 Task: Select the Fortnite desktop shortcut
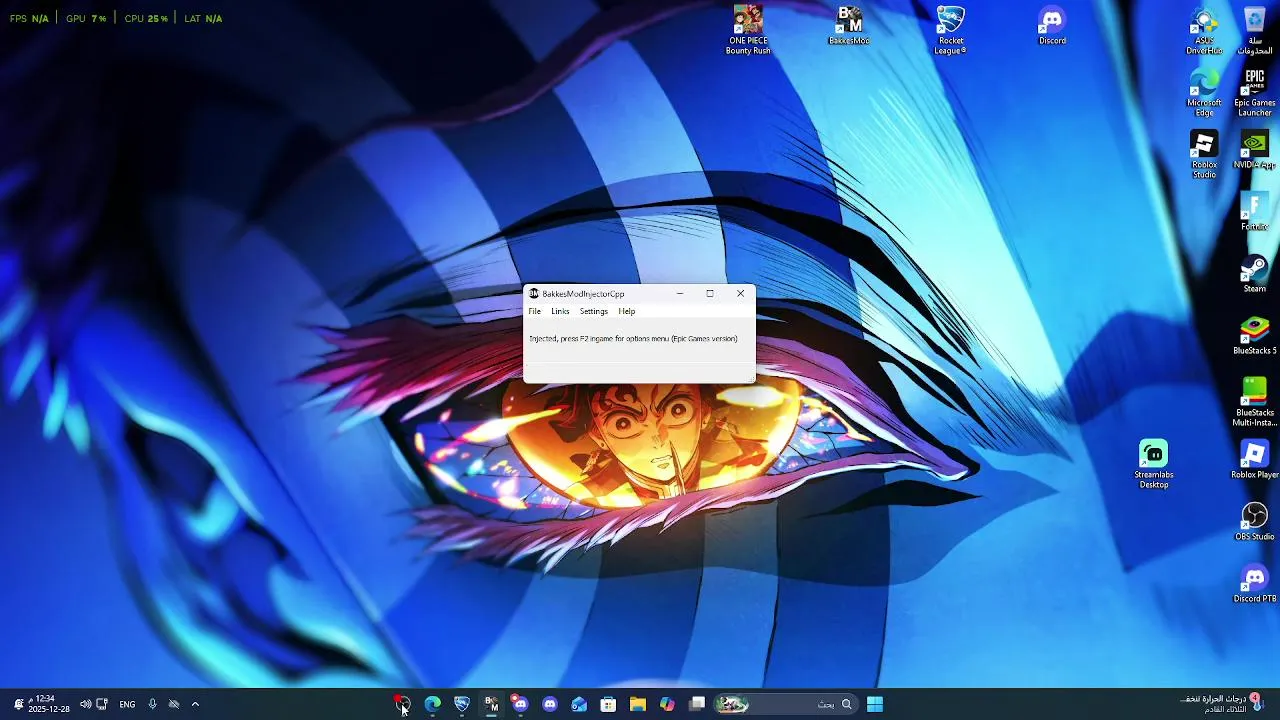[x=1255, y=213]
